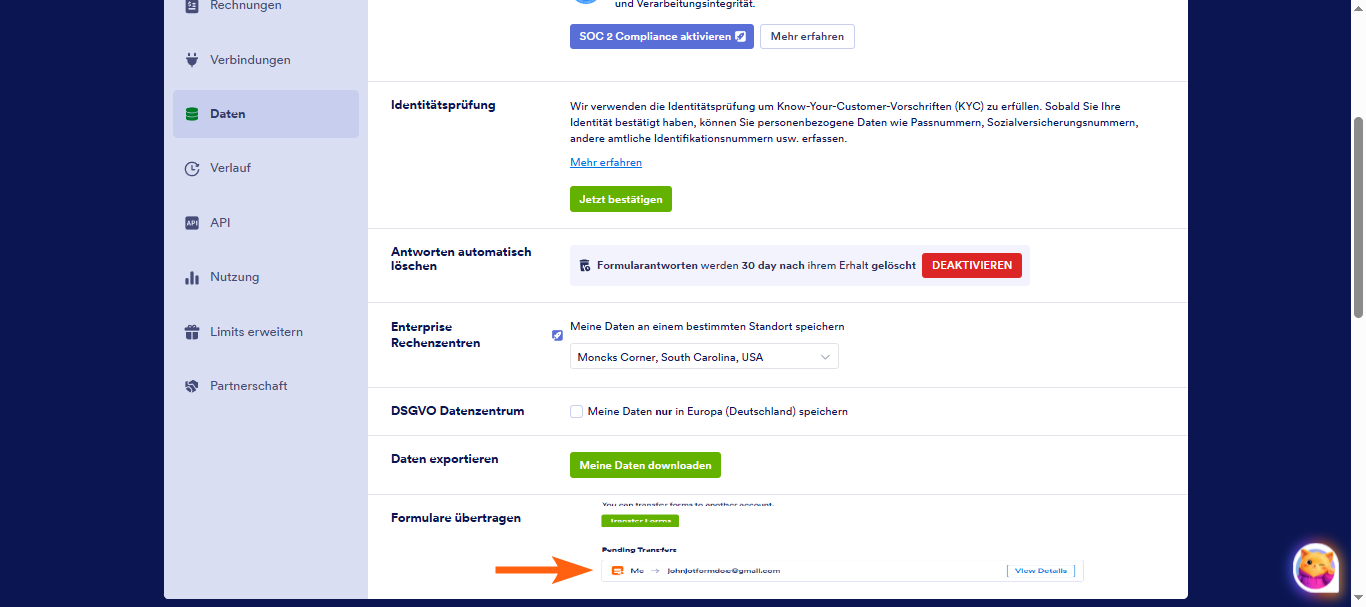Click the johnjotformdoe@gmail.com transfer email
This screenshot has height=607, width=1366.
pos(723,571)
